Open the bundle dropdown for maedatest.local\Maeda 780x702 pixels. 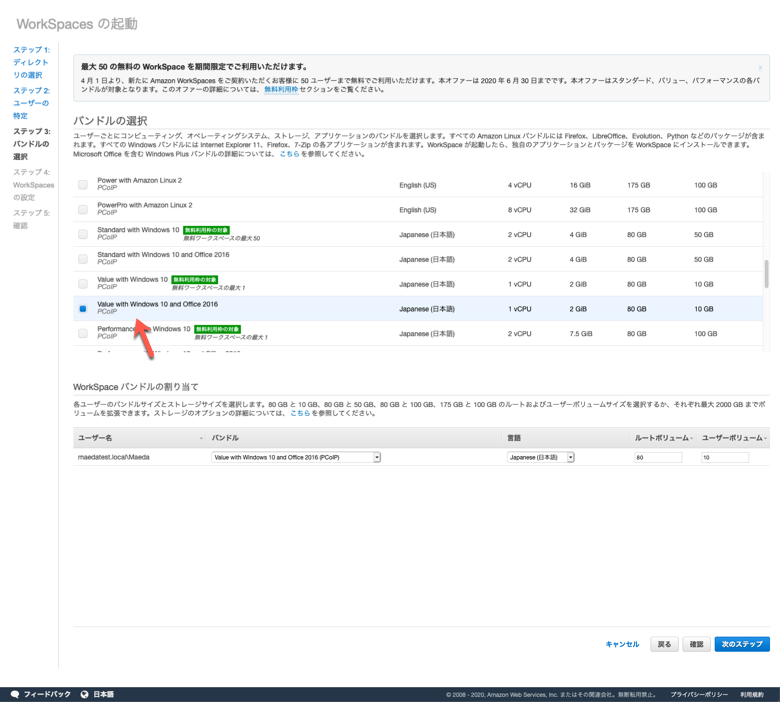(x=296, y=457)
